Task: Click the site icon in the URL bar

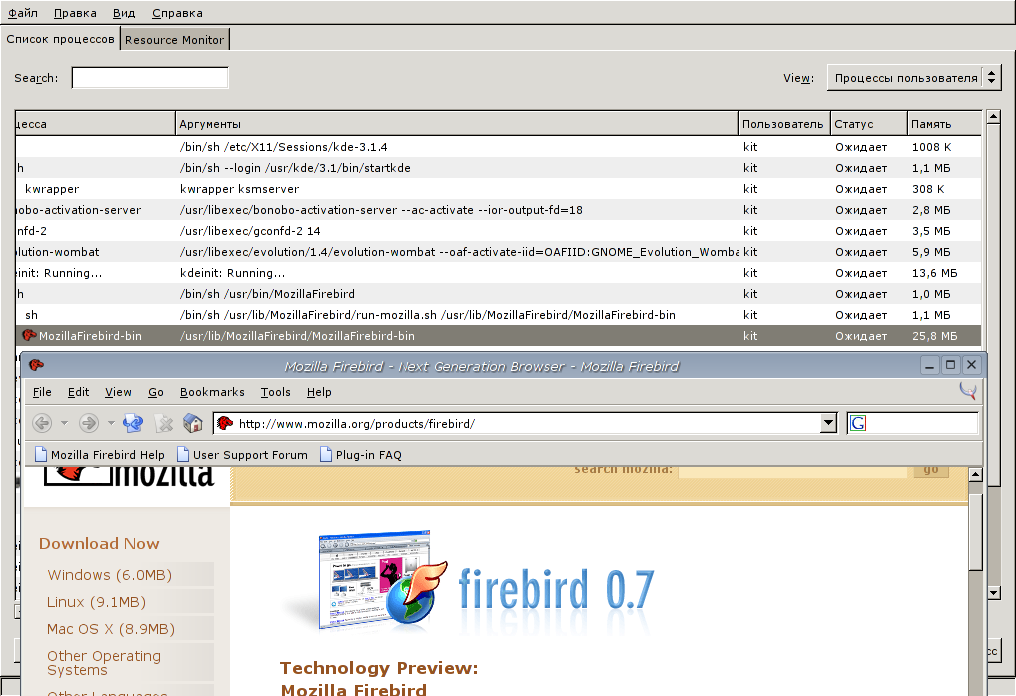Action: [225, 423]
